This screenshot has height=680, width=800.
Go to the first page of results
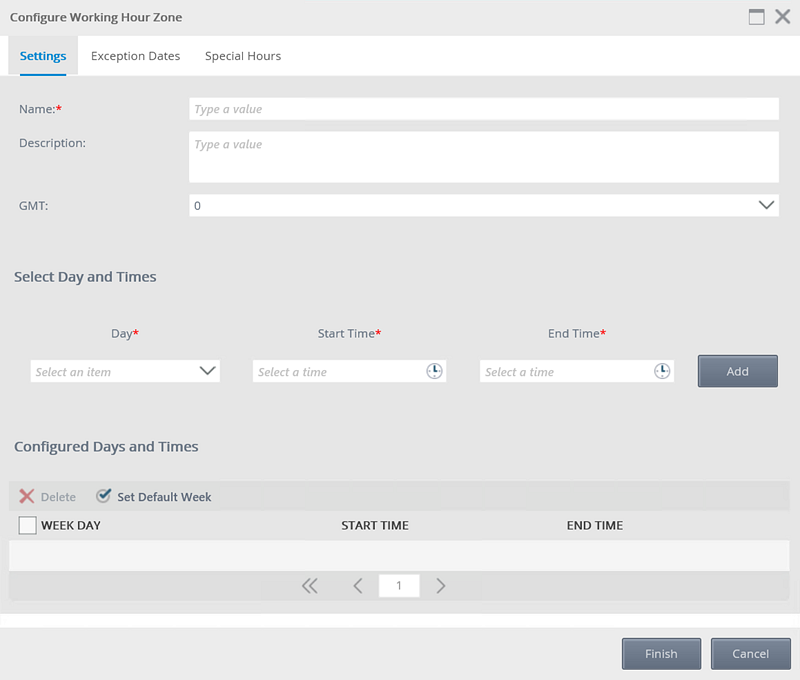[310, 586]
